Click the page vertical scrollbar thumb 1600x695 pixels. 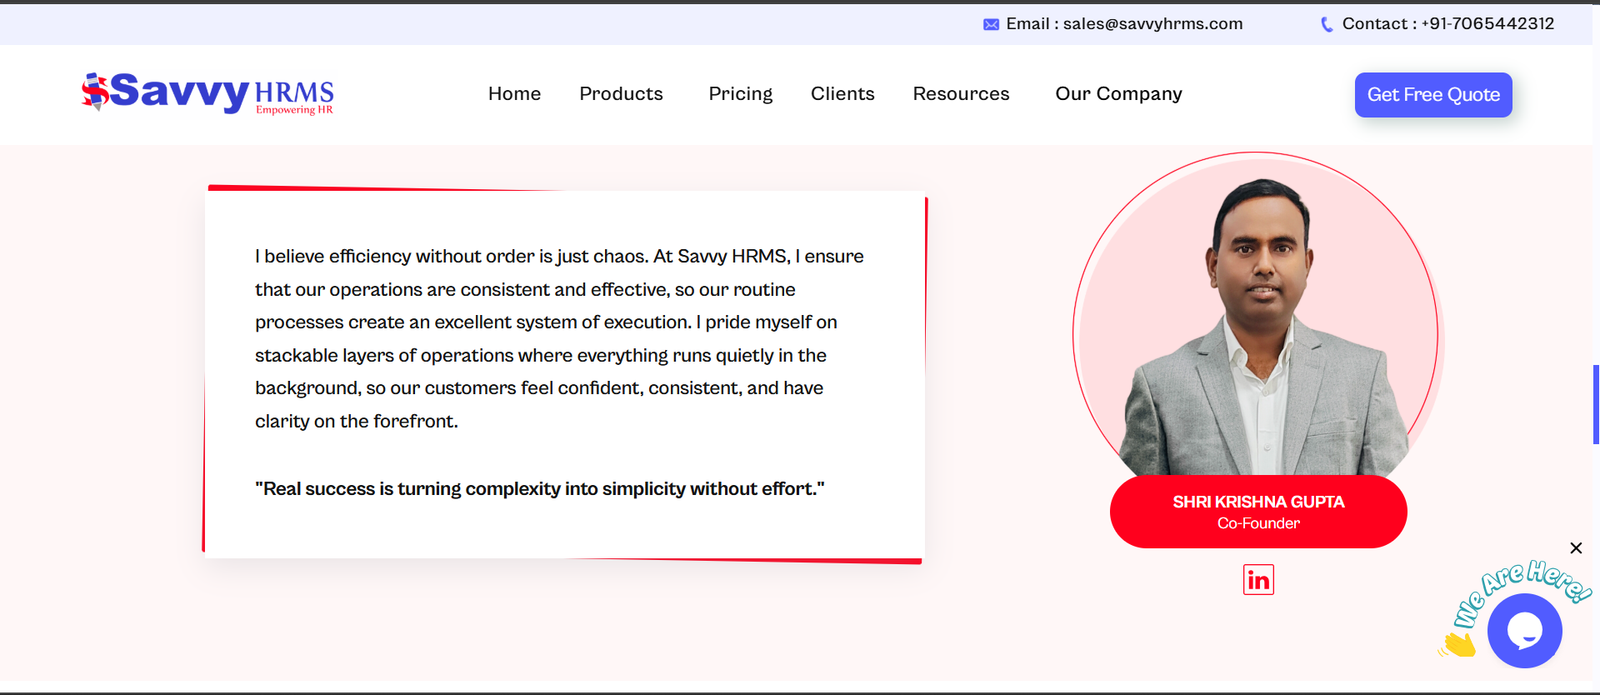click(1596, 404)
